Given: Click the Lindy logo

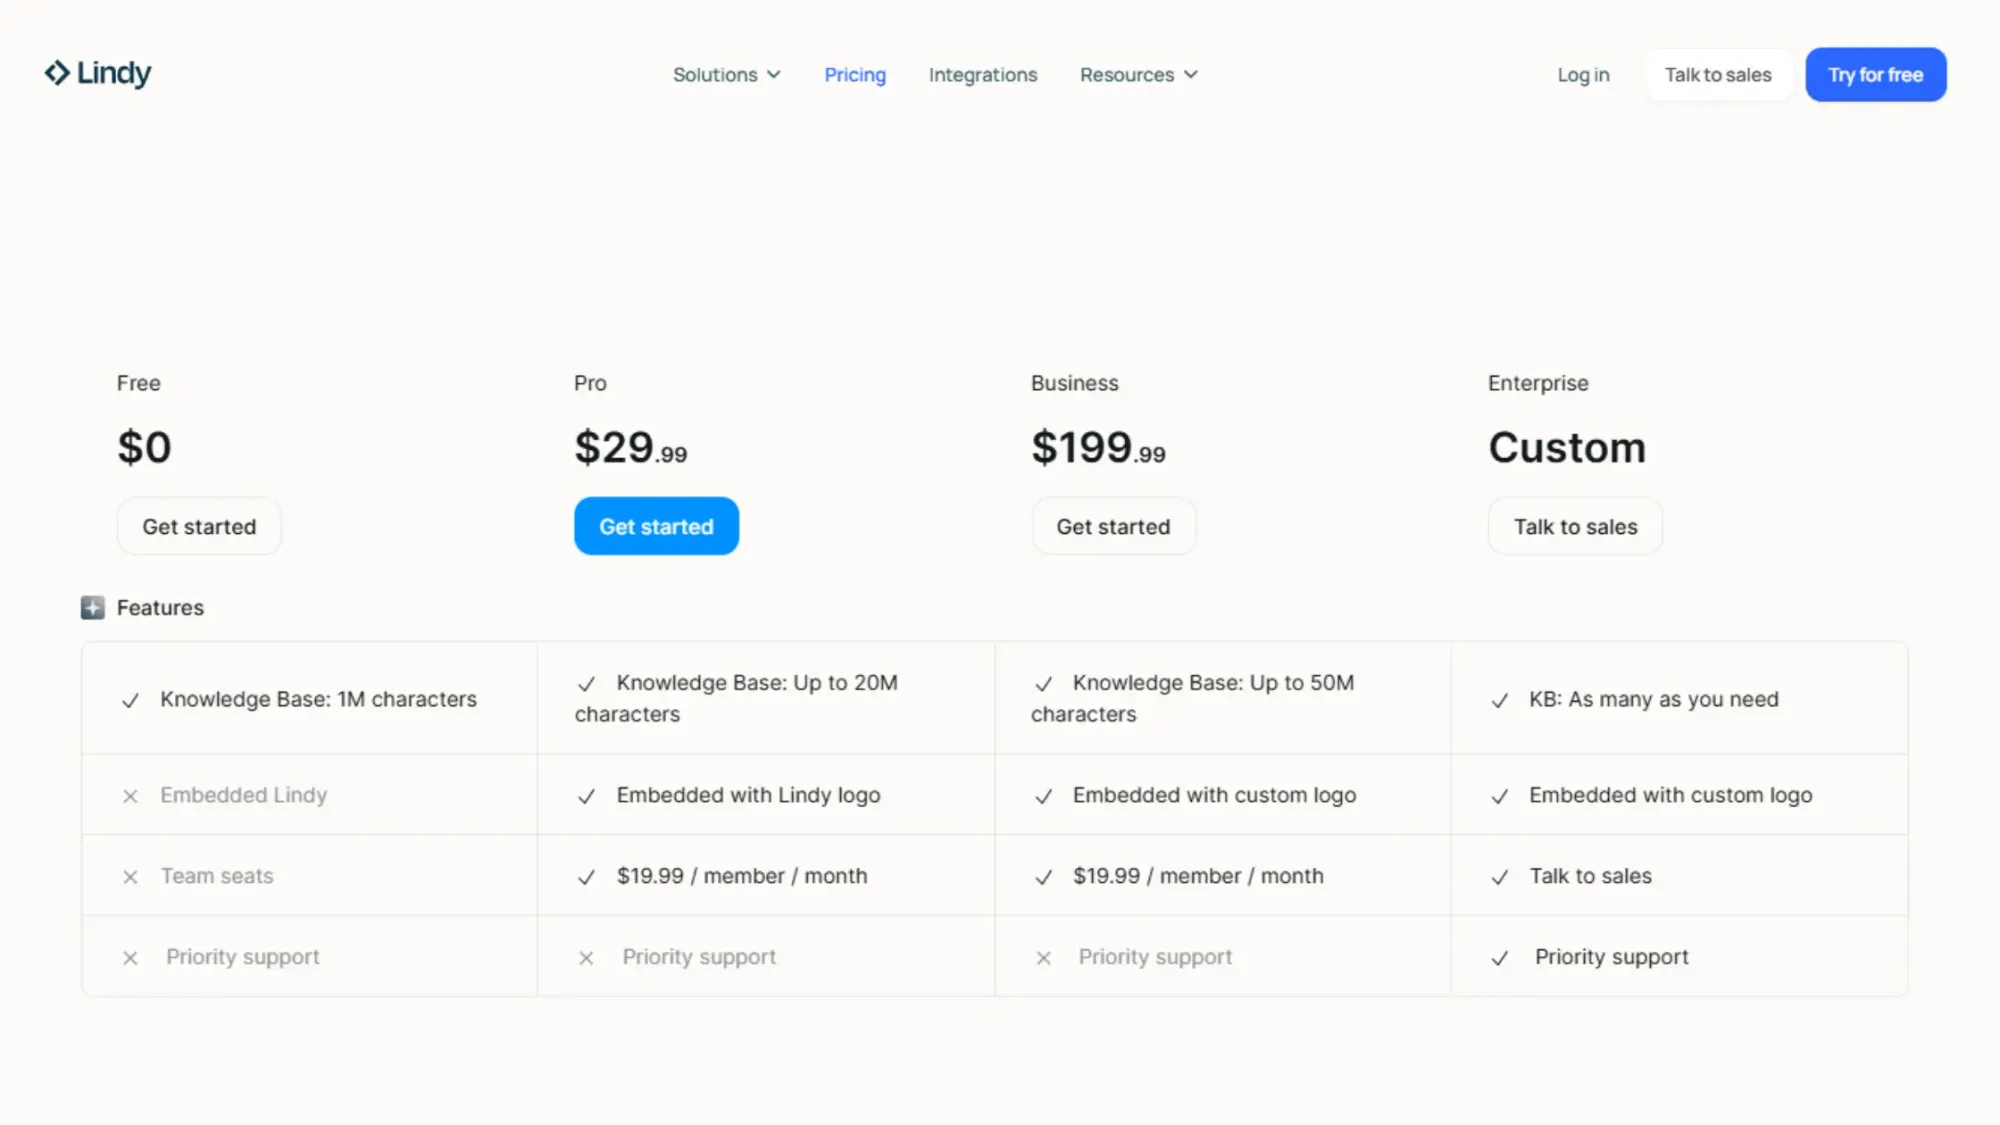Looking at the screenshot, I should [97, 73].
